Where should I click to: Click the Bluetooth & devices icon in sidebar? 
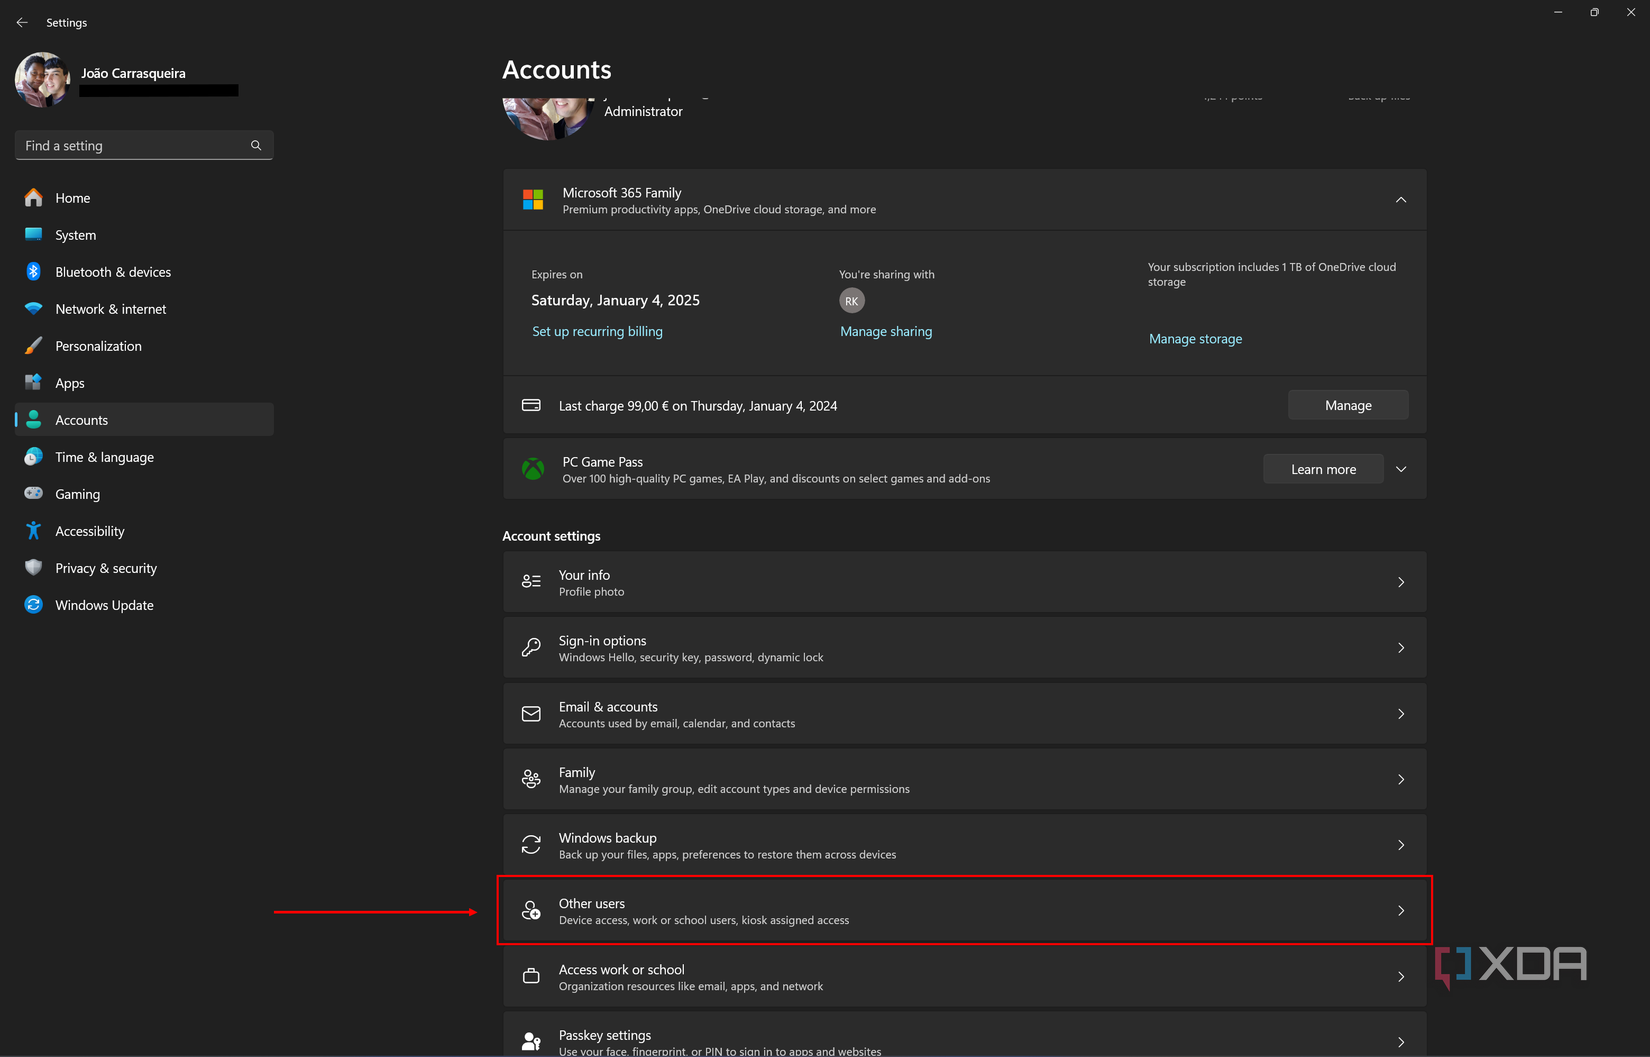point(34,272)
